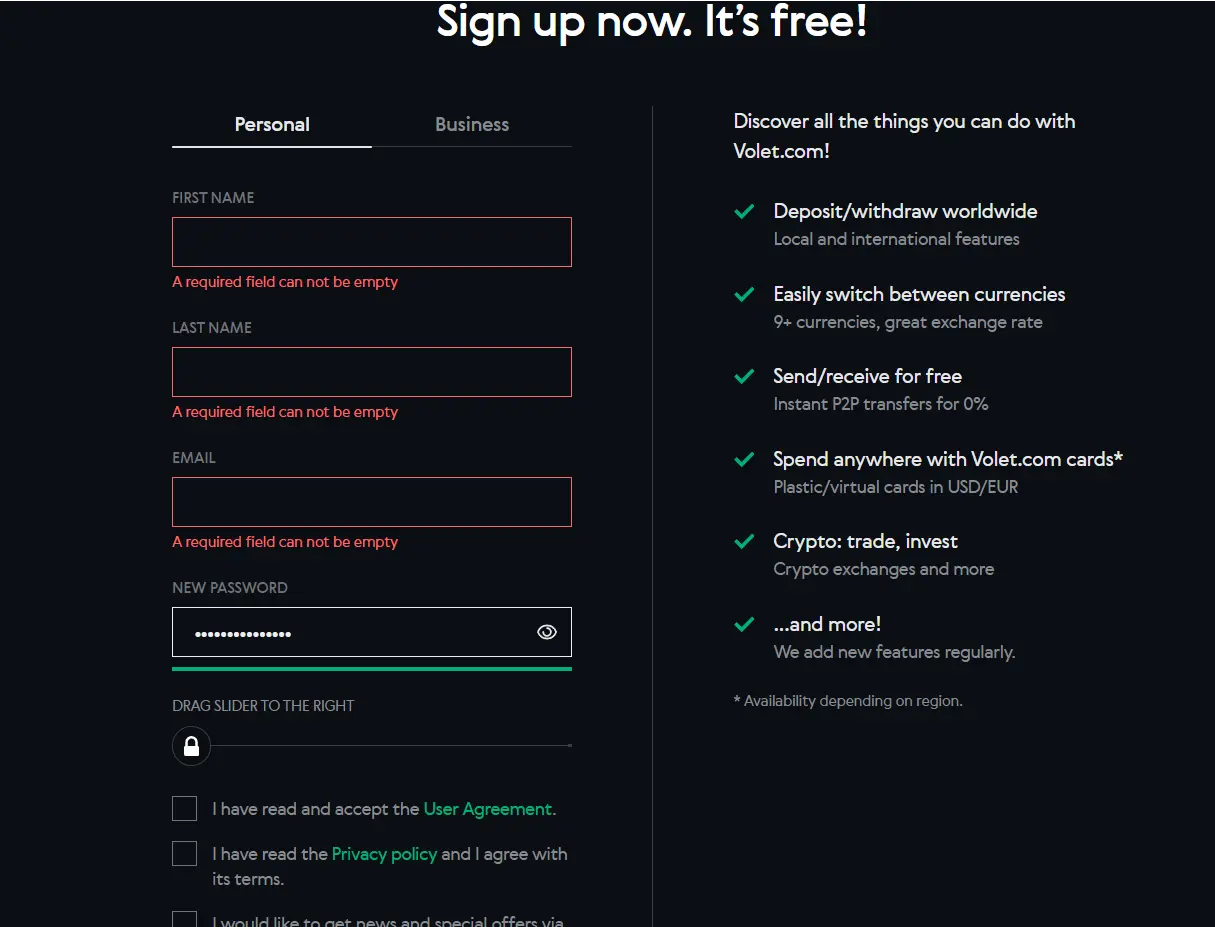This screenshot has height=927, width=1215.
Task: Click checkmark next to Spend anywhere with Volet.com cards
Action: point(744,460)
